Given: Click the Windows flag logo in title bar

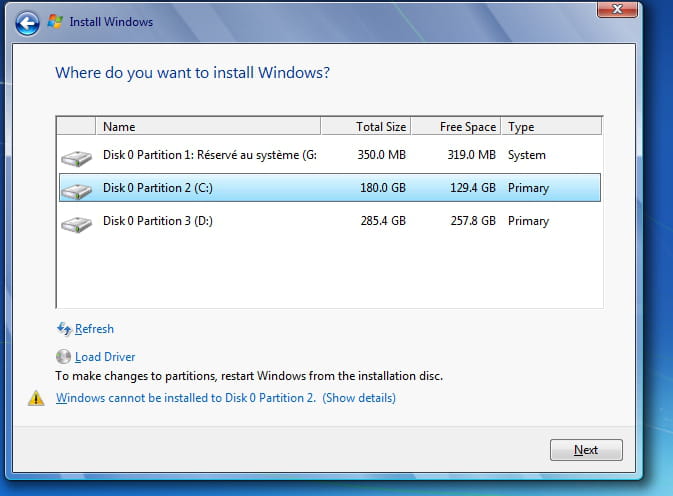Looking at the screenshot, I should (55, 21).
